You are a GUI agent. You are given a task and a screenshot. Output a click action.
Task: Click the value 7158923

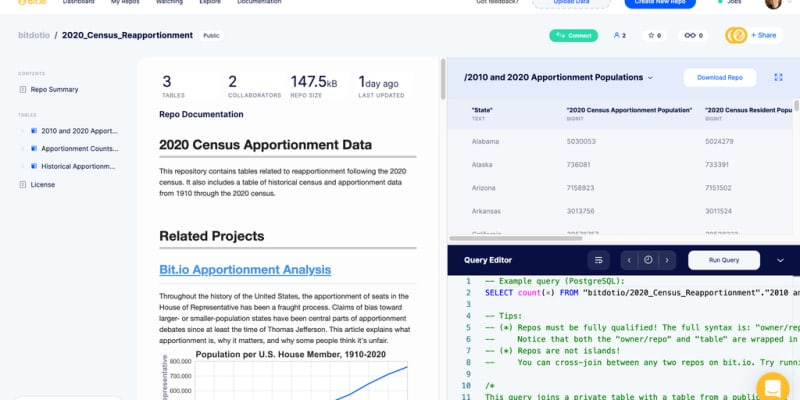pyautogui.click(x=581, y=188)
